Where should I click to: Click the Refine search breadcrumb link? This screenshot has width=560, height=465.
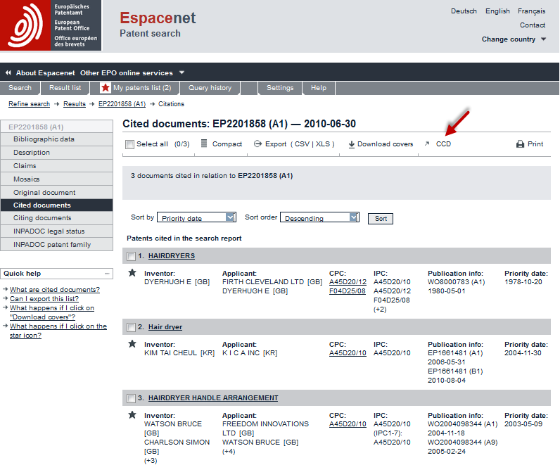(x=29, y=104)
